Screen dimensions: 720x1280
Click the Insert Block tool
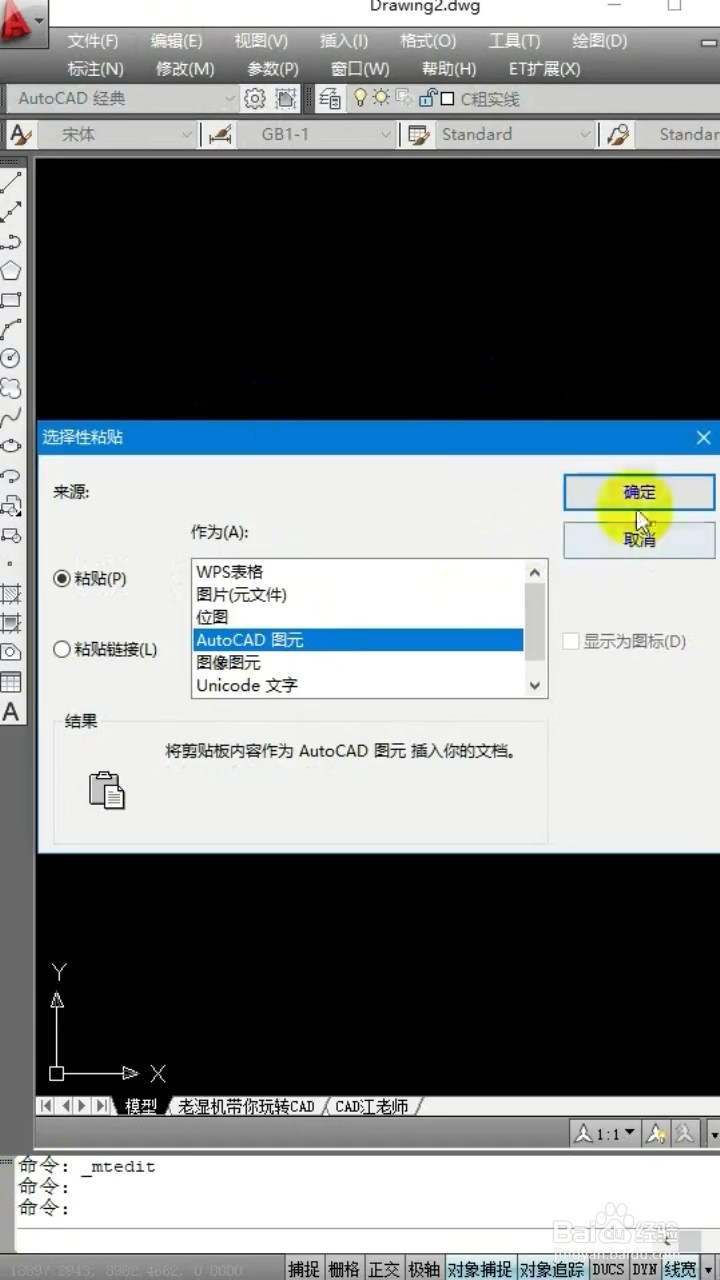click(x=11, y=505)
